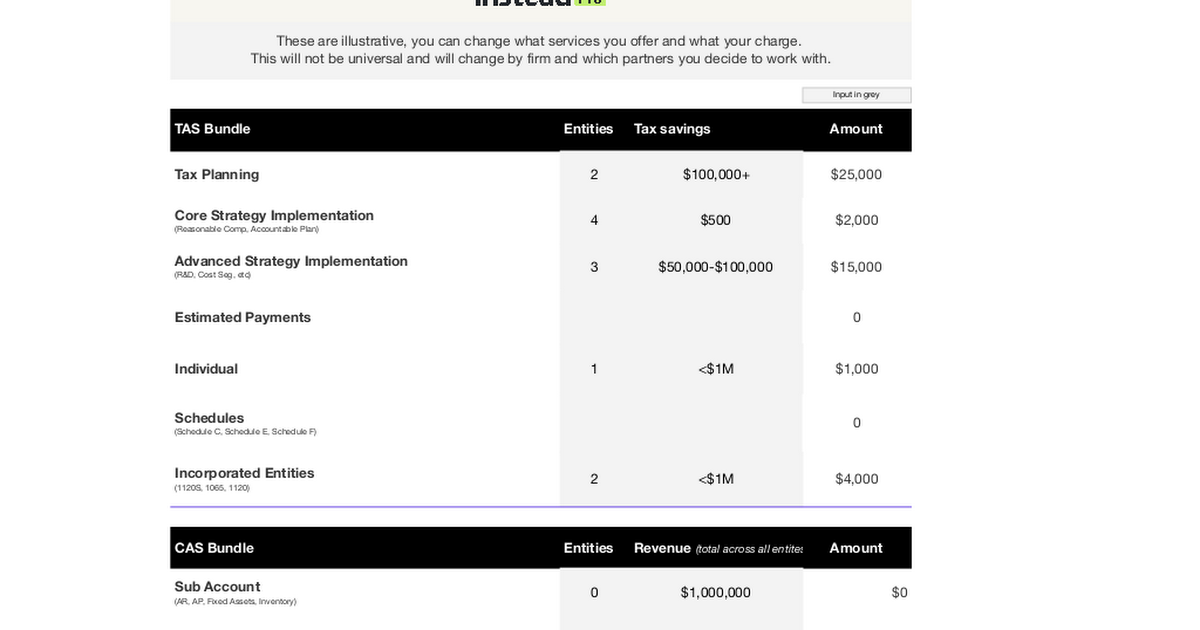
Task: Select the $500 tax savings cell
Action: pos(716,220)
